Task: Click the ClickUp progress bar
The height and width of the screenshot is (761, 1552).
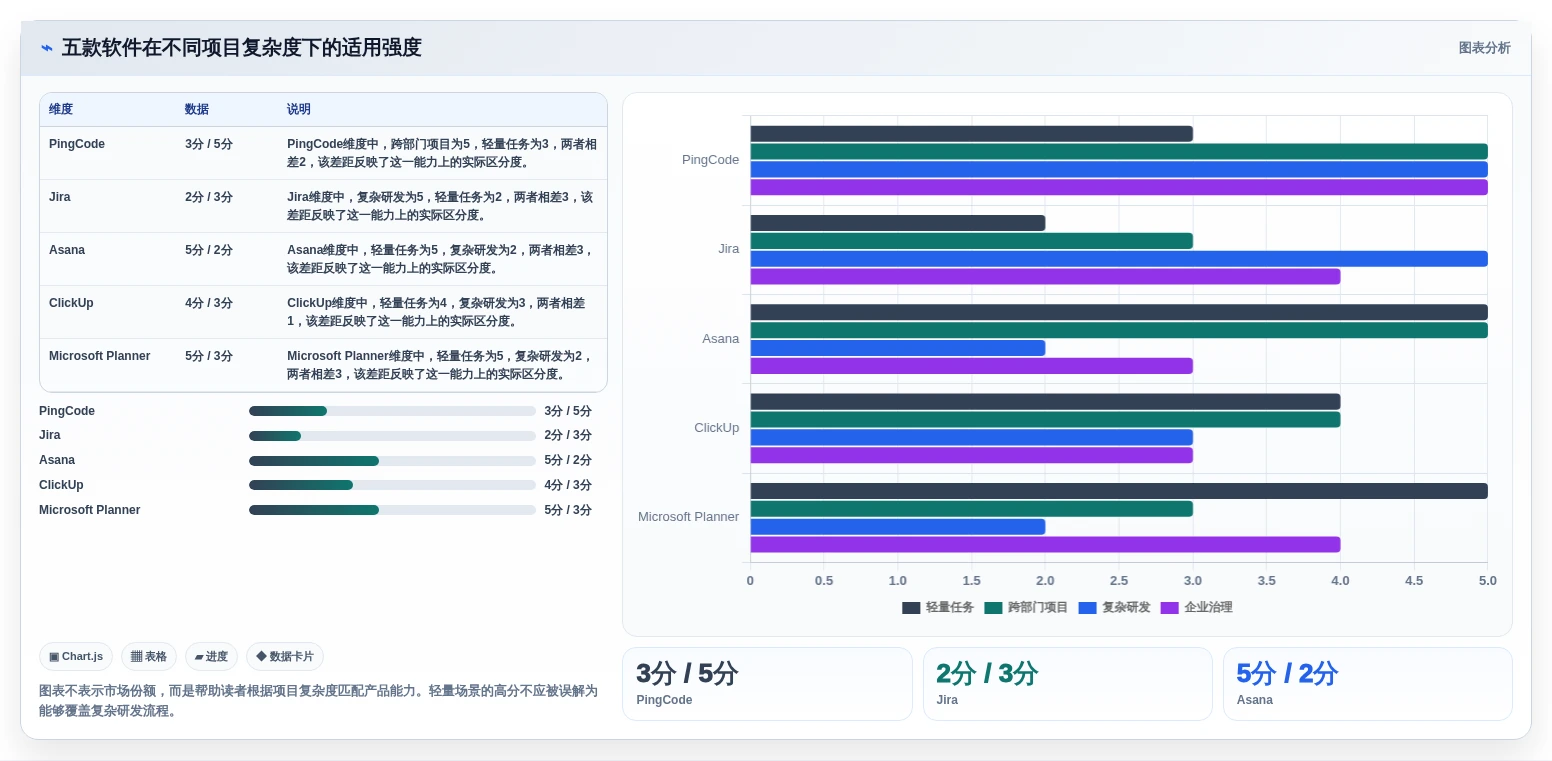Action: 392,485
